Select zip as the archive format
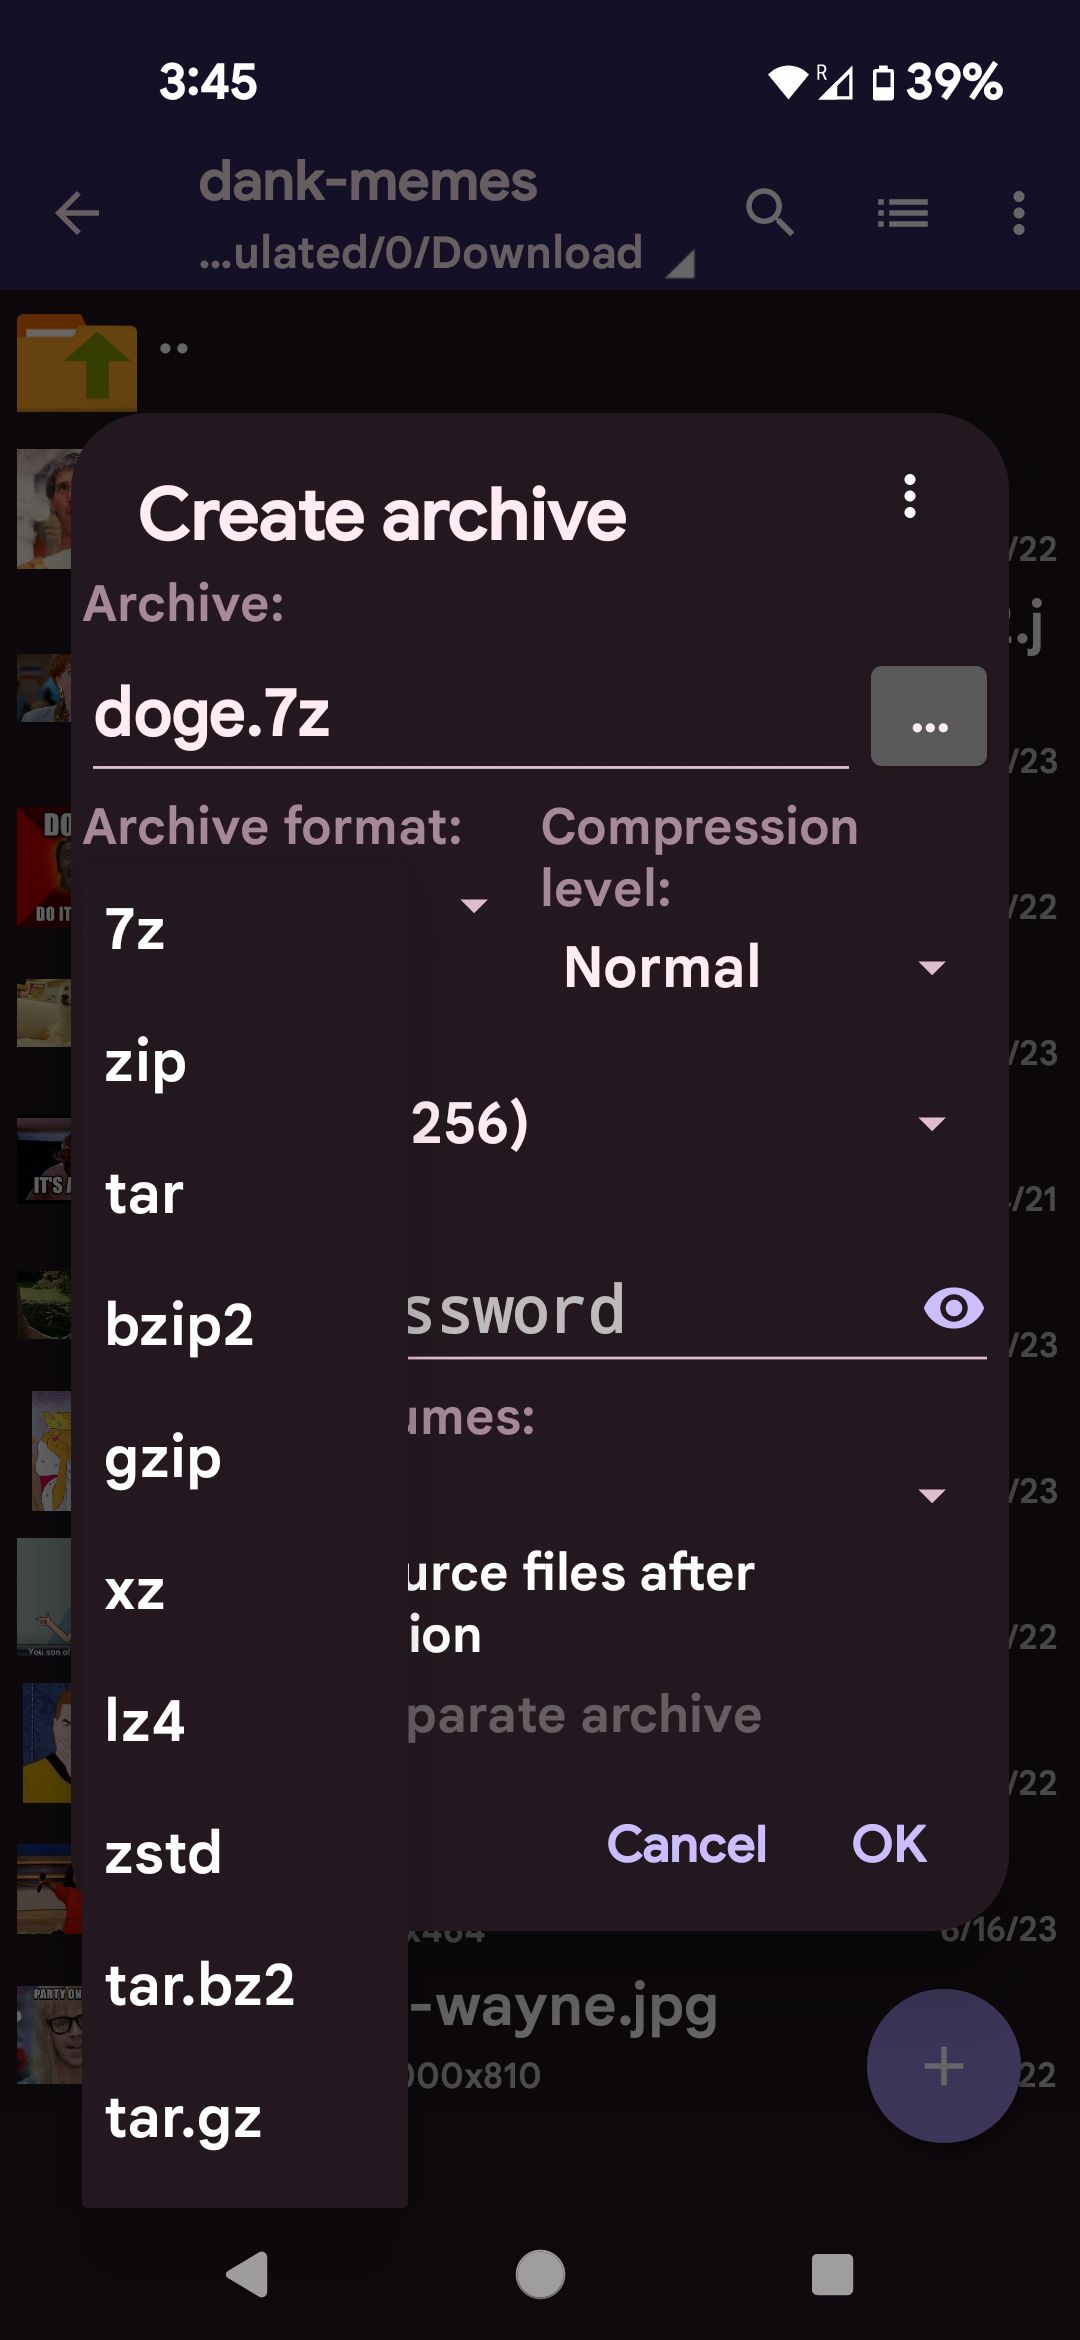 [145, 1062]
